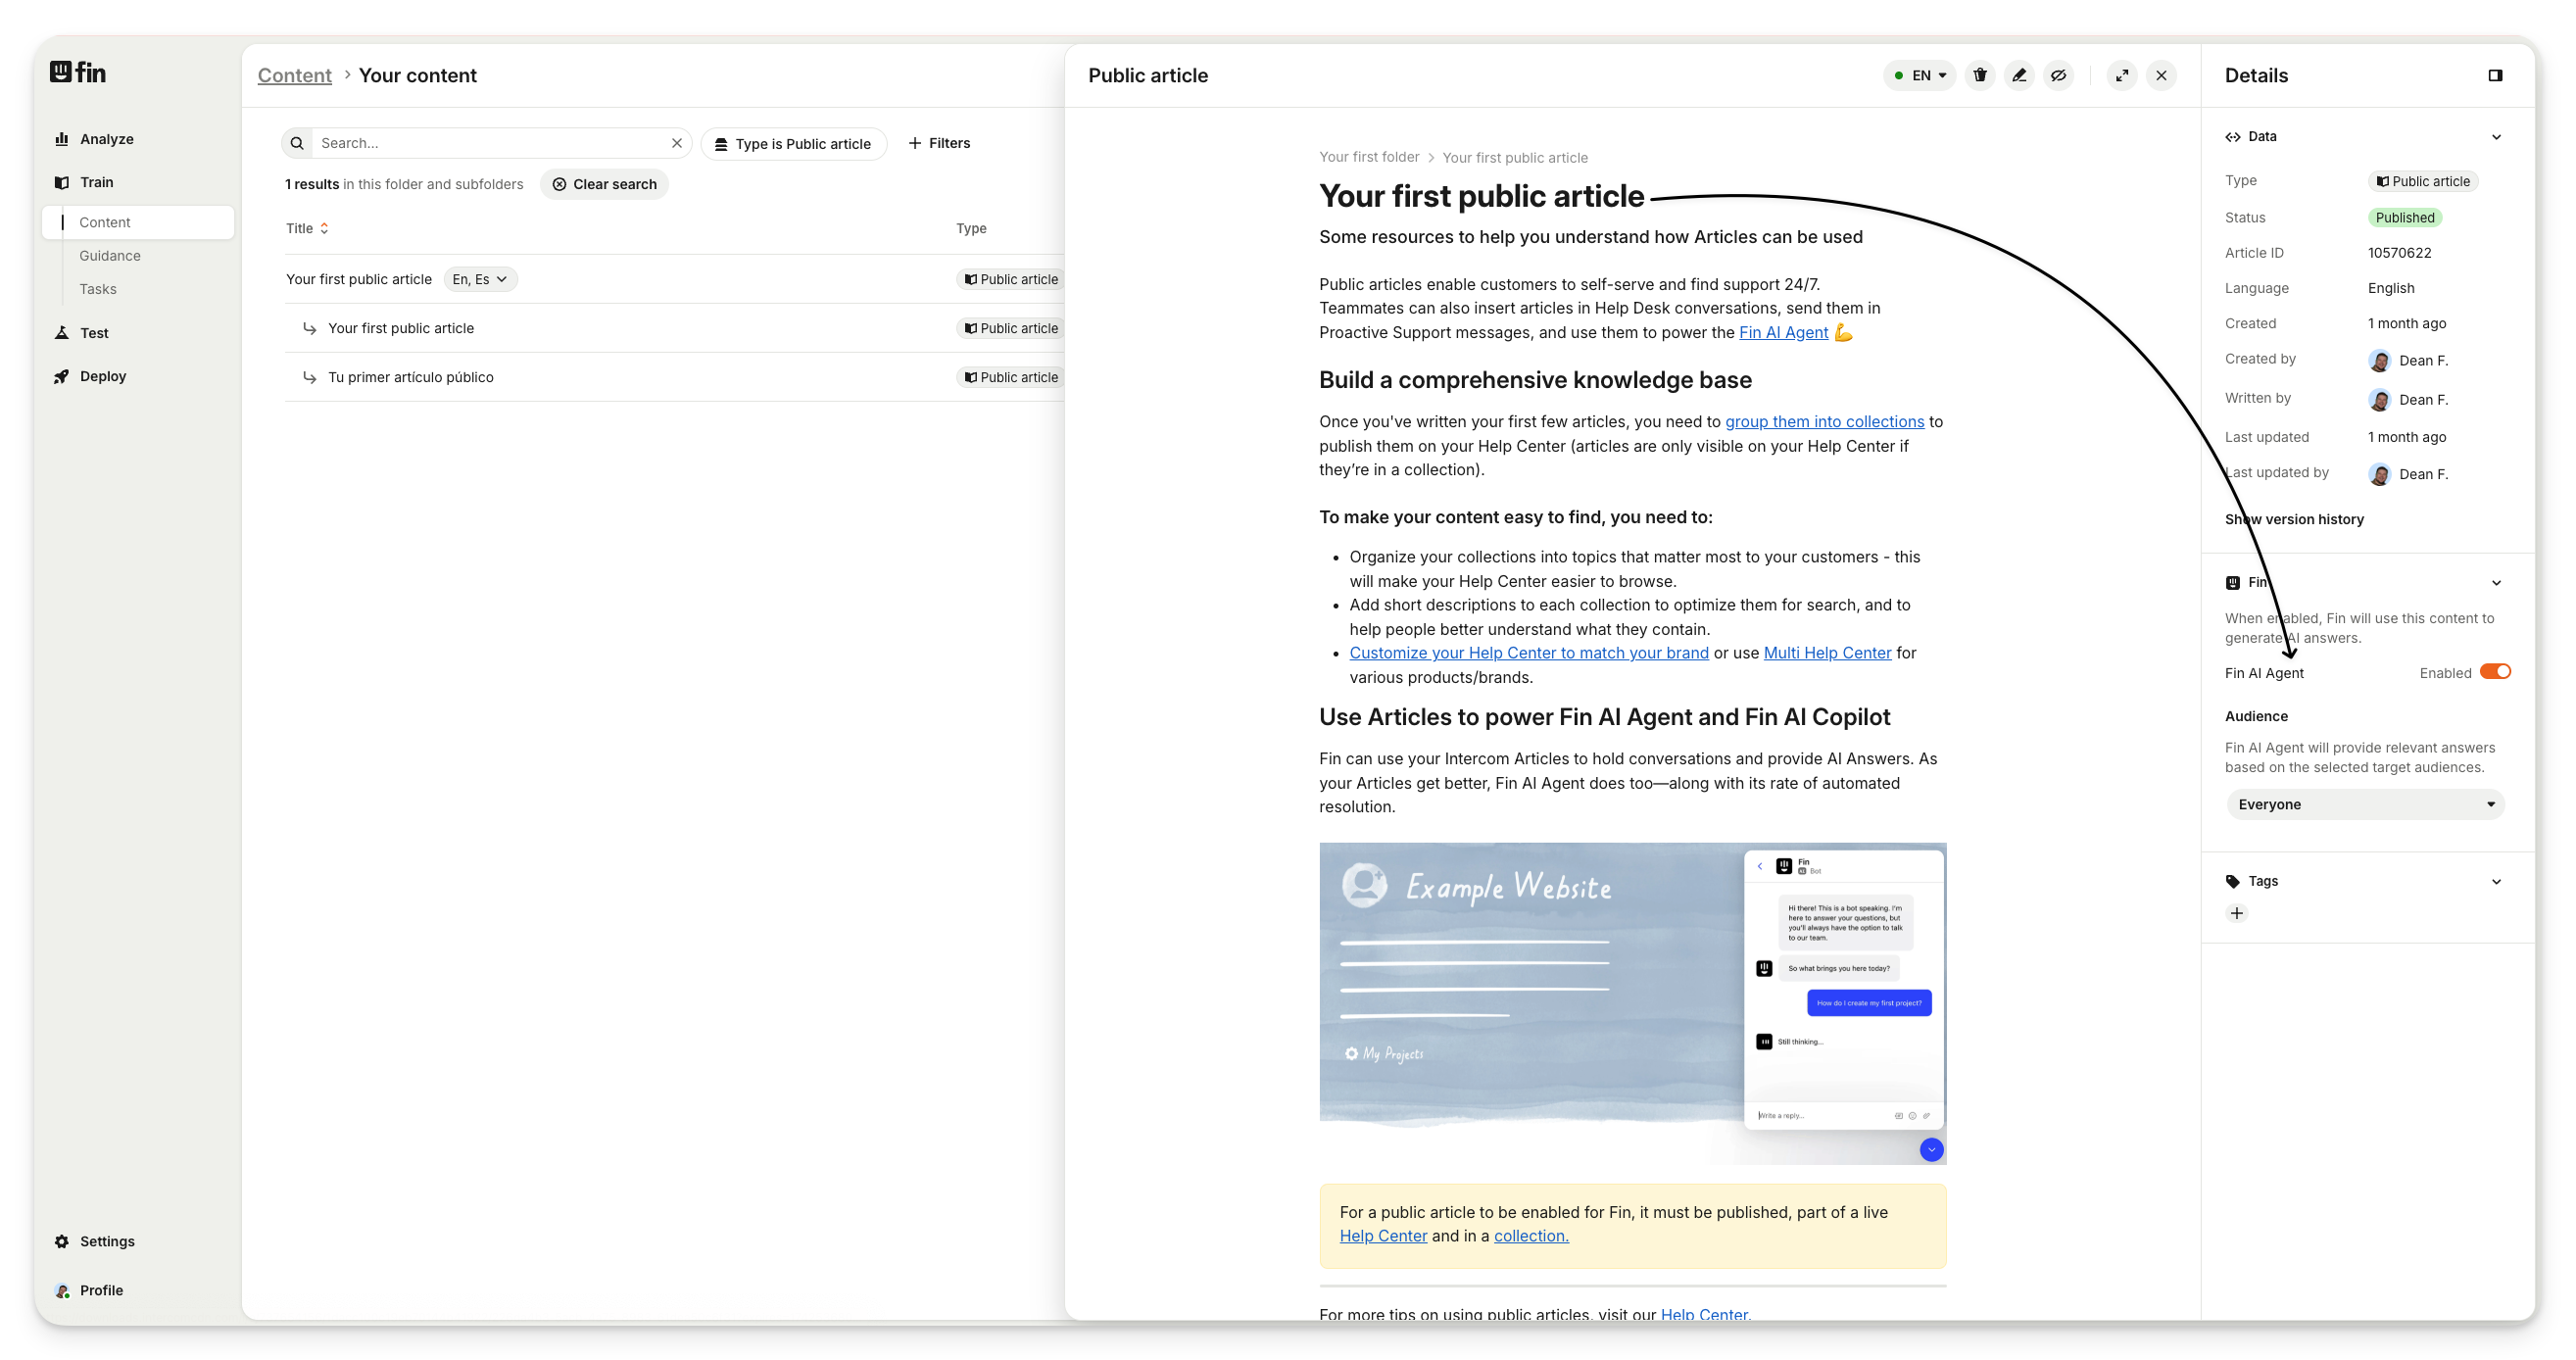Clear search field with the X icon
Screen dimensions: 2576x1360
[677, 143]
